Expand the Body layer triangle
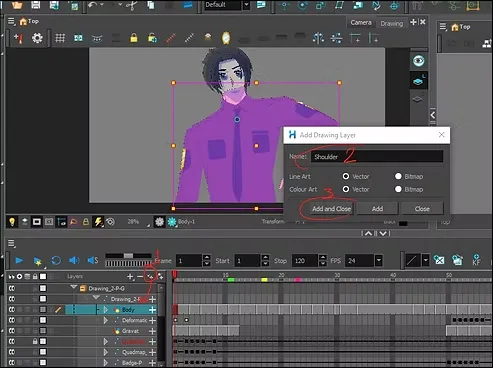Screen dimensions: 493x368 [105, 310]
